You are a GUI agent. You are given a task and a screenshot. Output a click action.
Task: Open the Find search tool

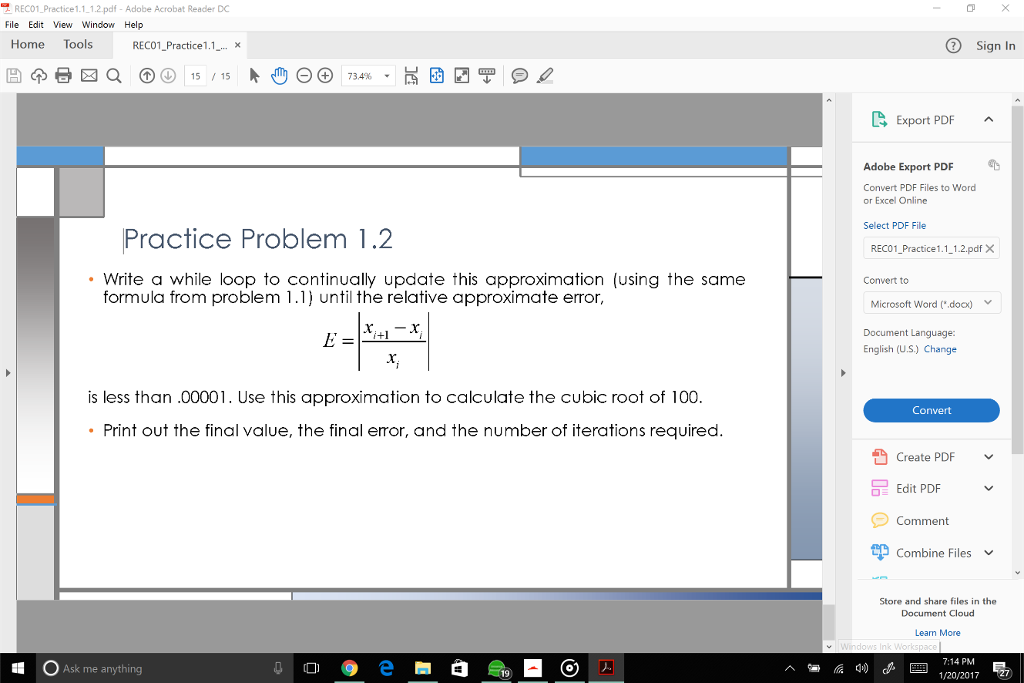(112, 75)
